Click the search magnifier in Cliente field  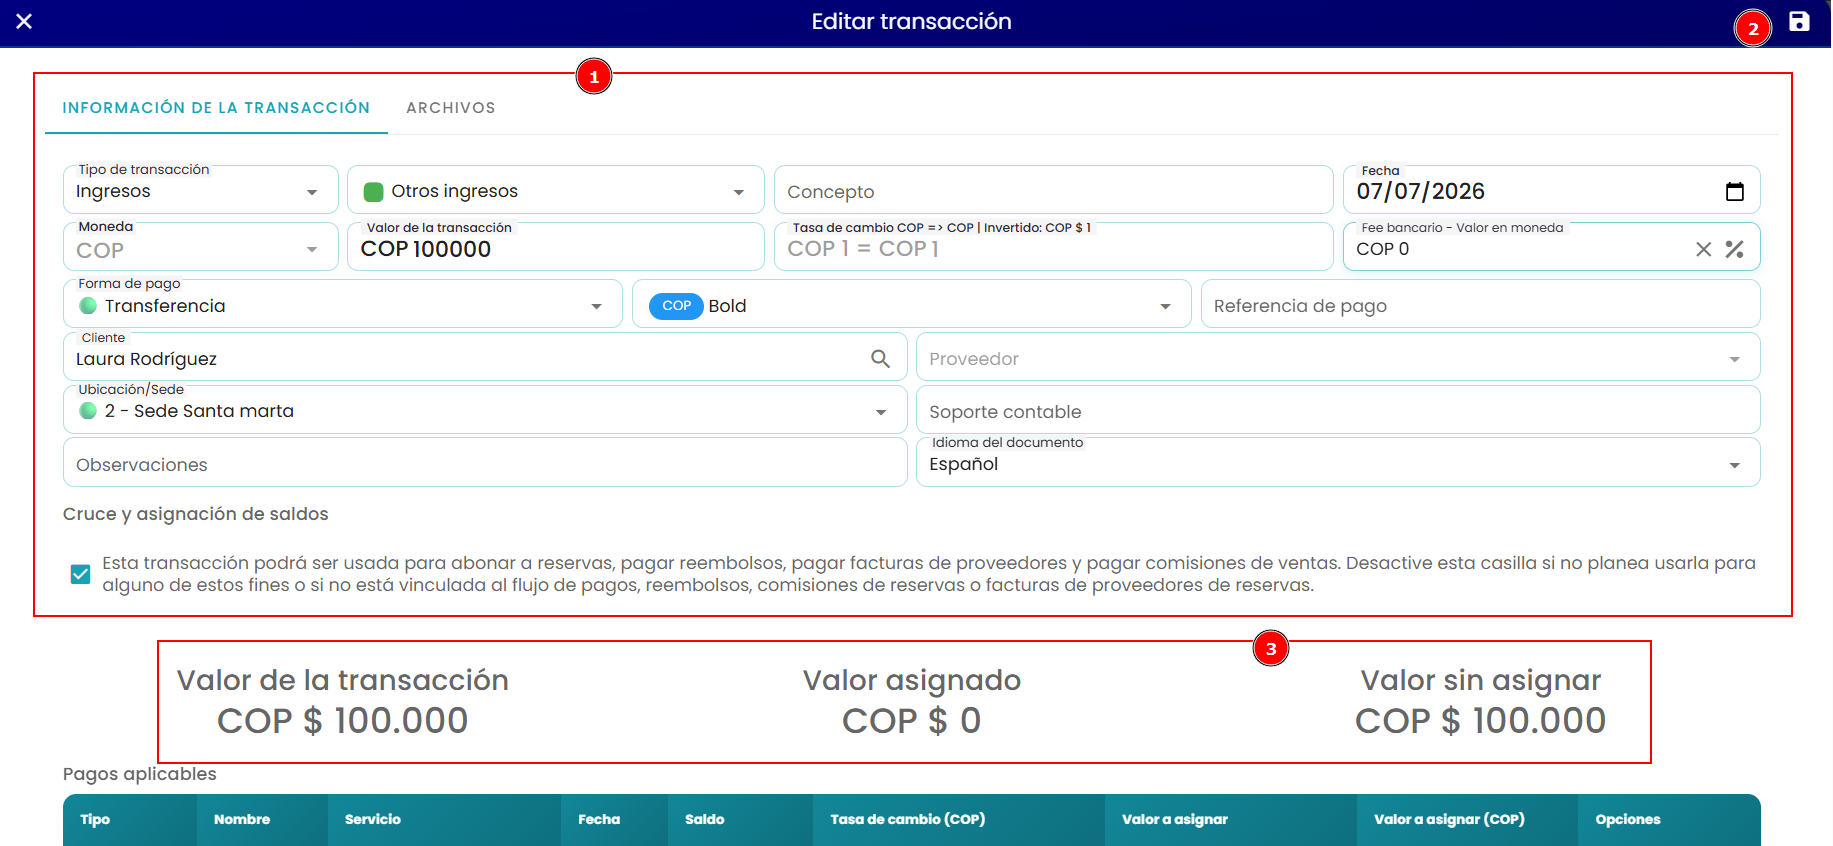(x=880, y=358)
